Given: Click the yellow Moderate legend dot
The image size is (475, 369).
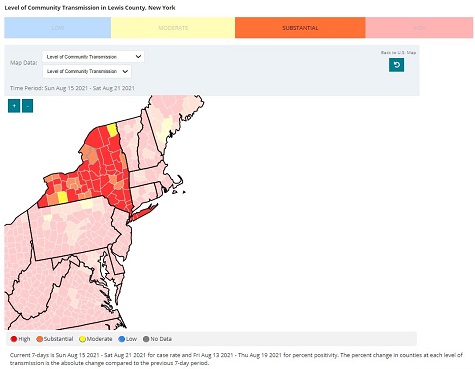Looking at the screenshot, I should [x=82, y=339].
